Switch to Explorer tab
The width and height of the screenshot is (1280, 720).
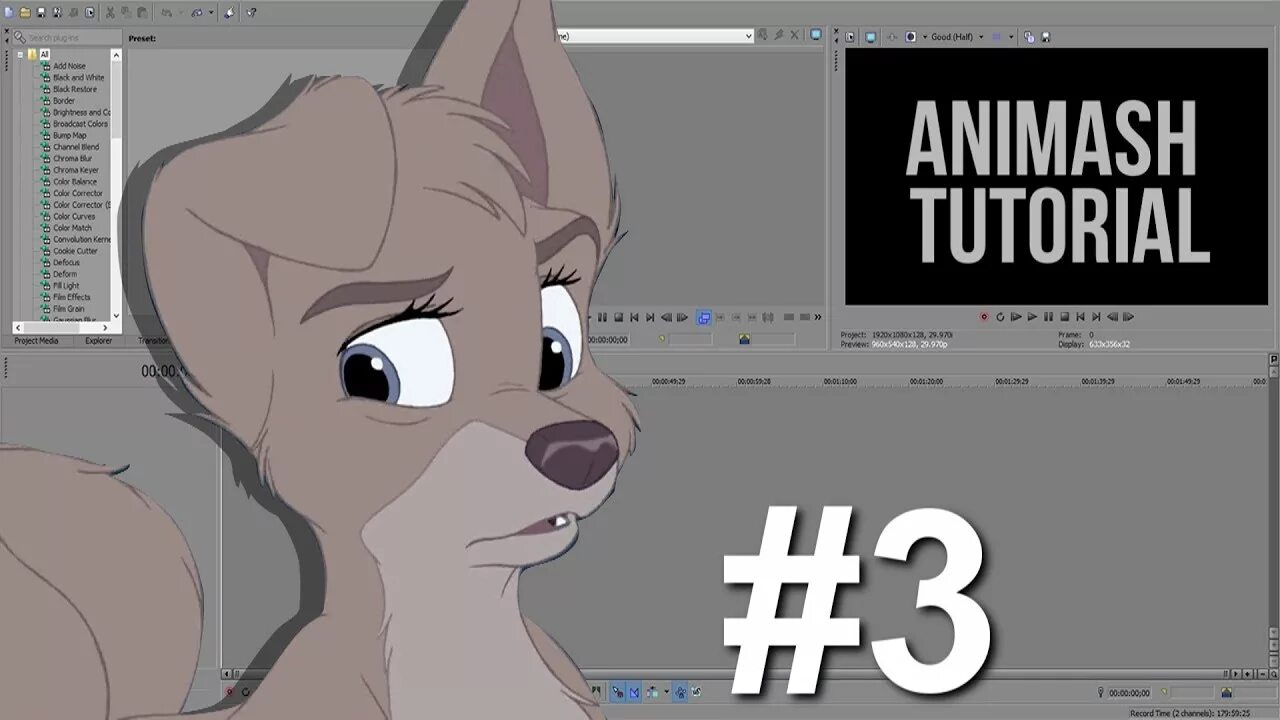(x=98, y=341)
